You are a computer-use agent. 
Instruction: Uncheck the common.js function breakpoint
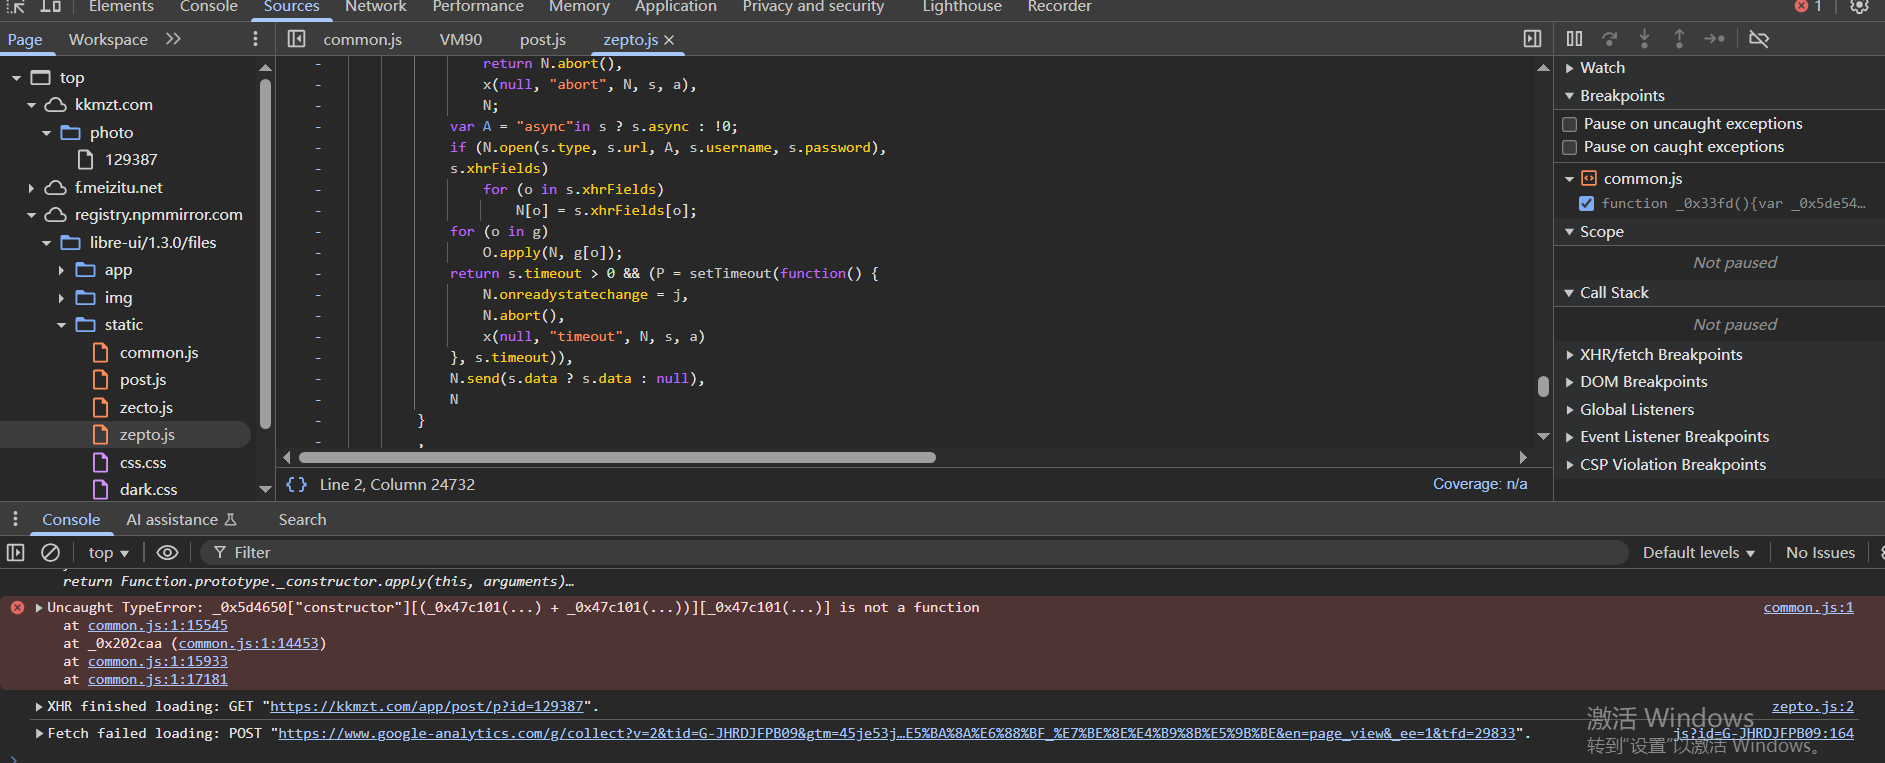1586,203
